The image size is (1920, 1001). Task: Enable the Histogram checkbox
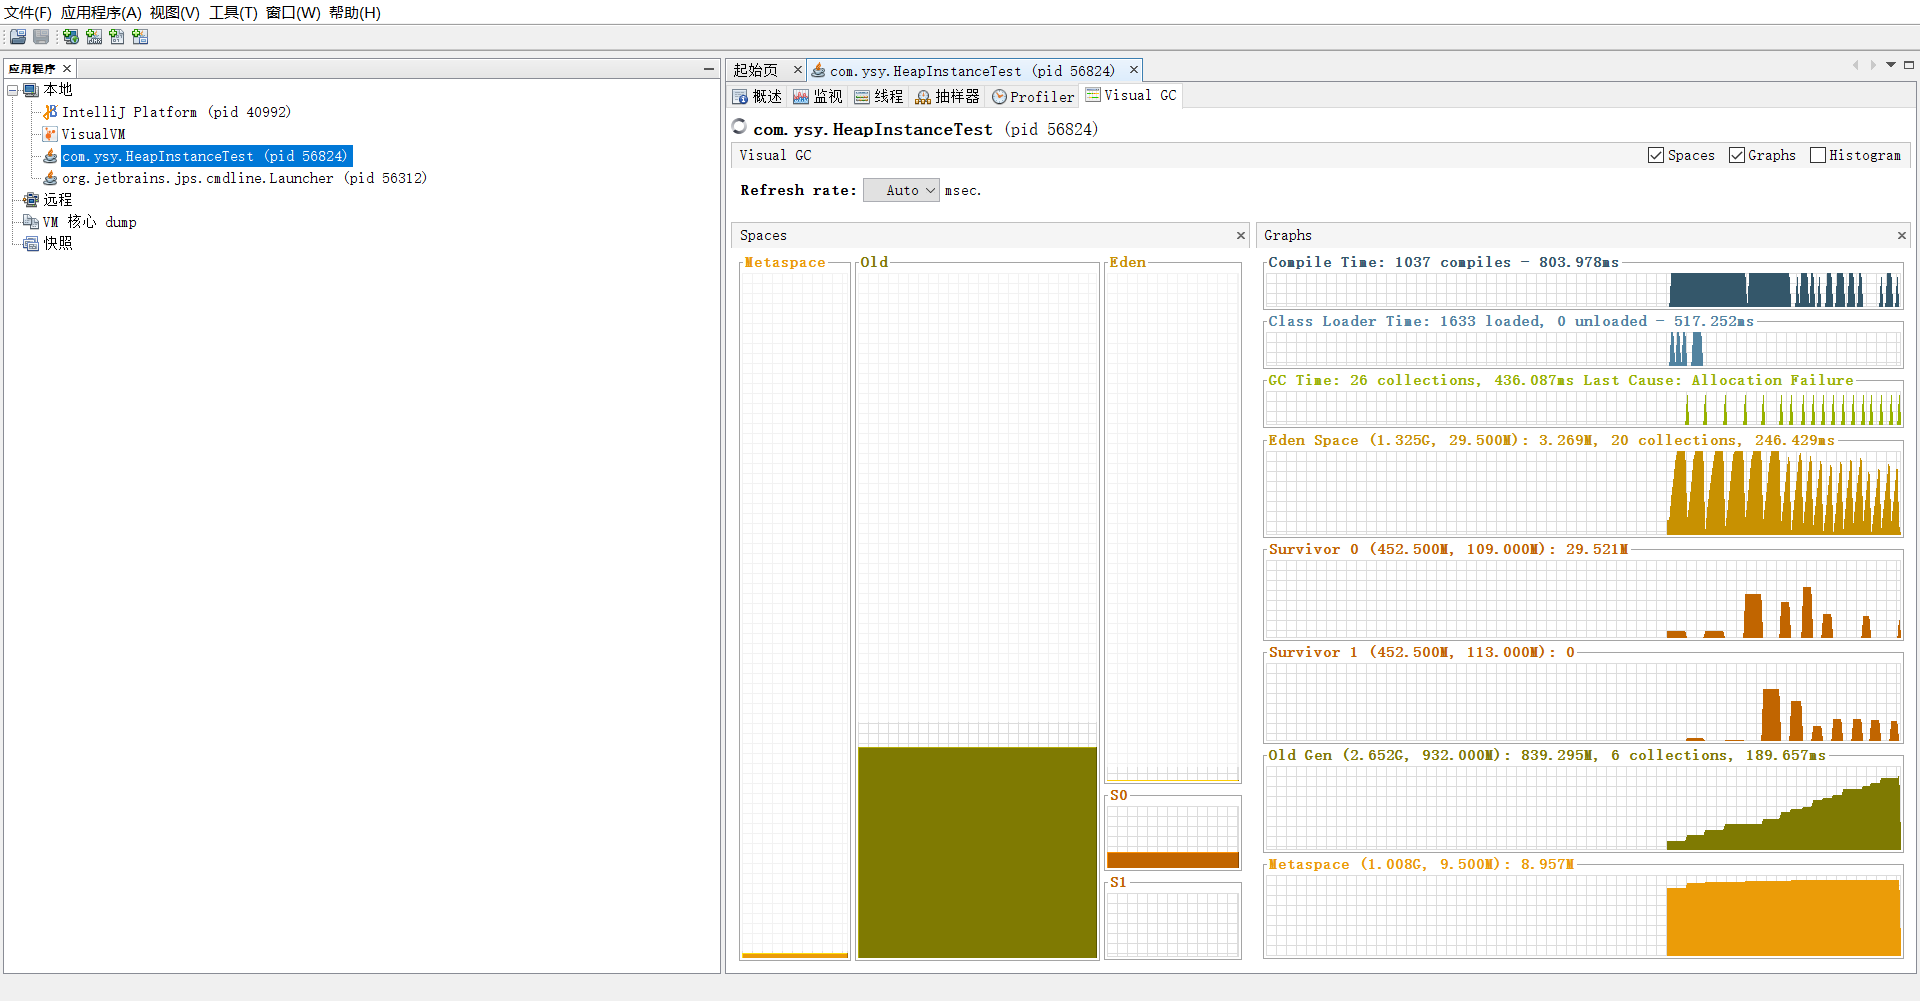pyautogui.click(x=1818, y=155)
